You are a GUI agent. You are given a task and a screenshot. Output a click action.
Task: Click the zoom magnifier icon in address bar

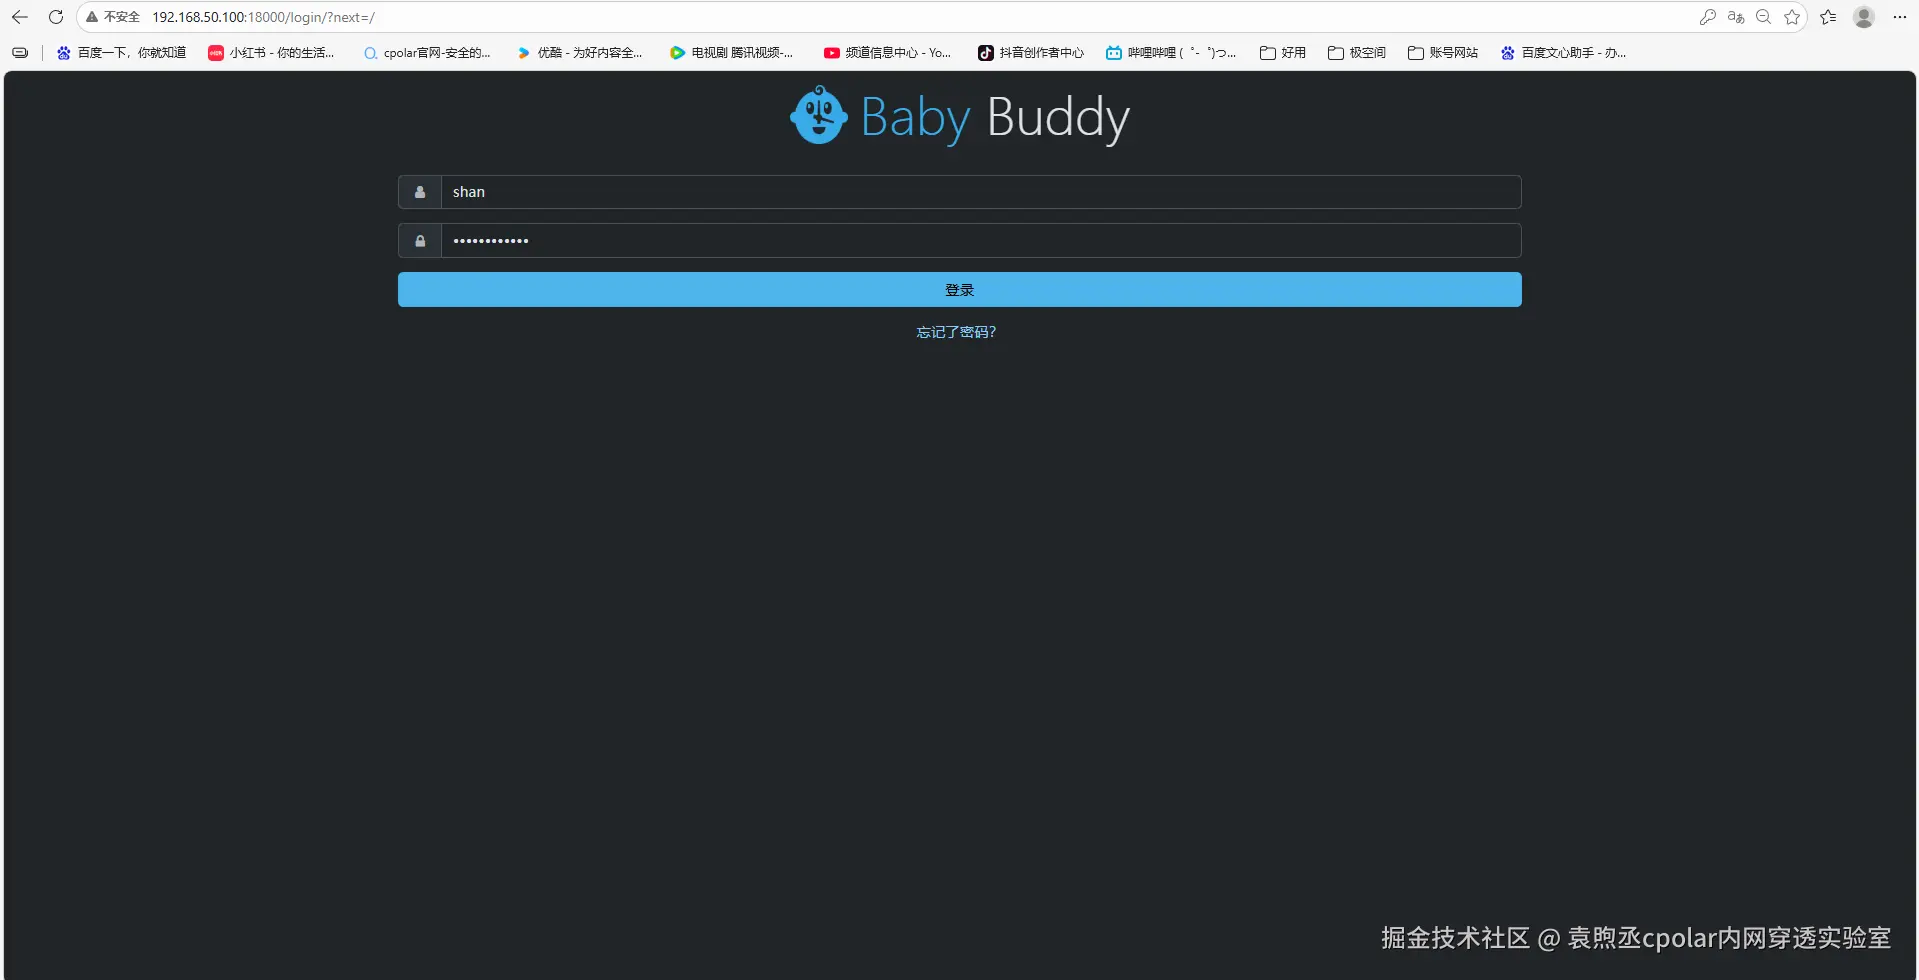point(1764,17)
